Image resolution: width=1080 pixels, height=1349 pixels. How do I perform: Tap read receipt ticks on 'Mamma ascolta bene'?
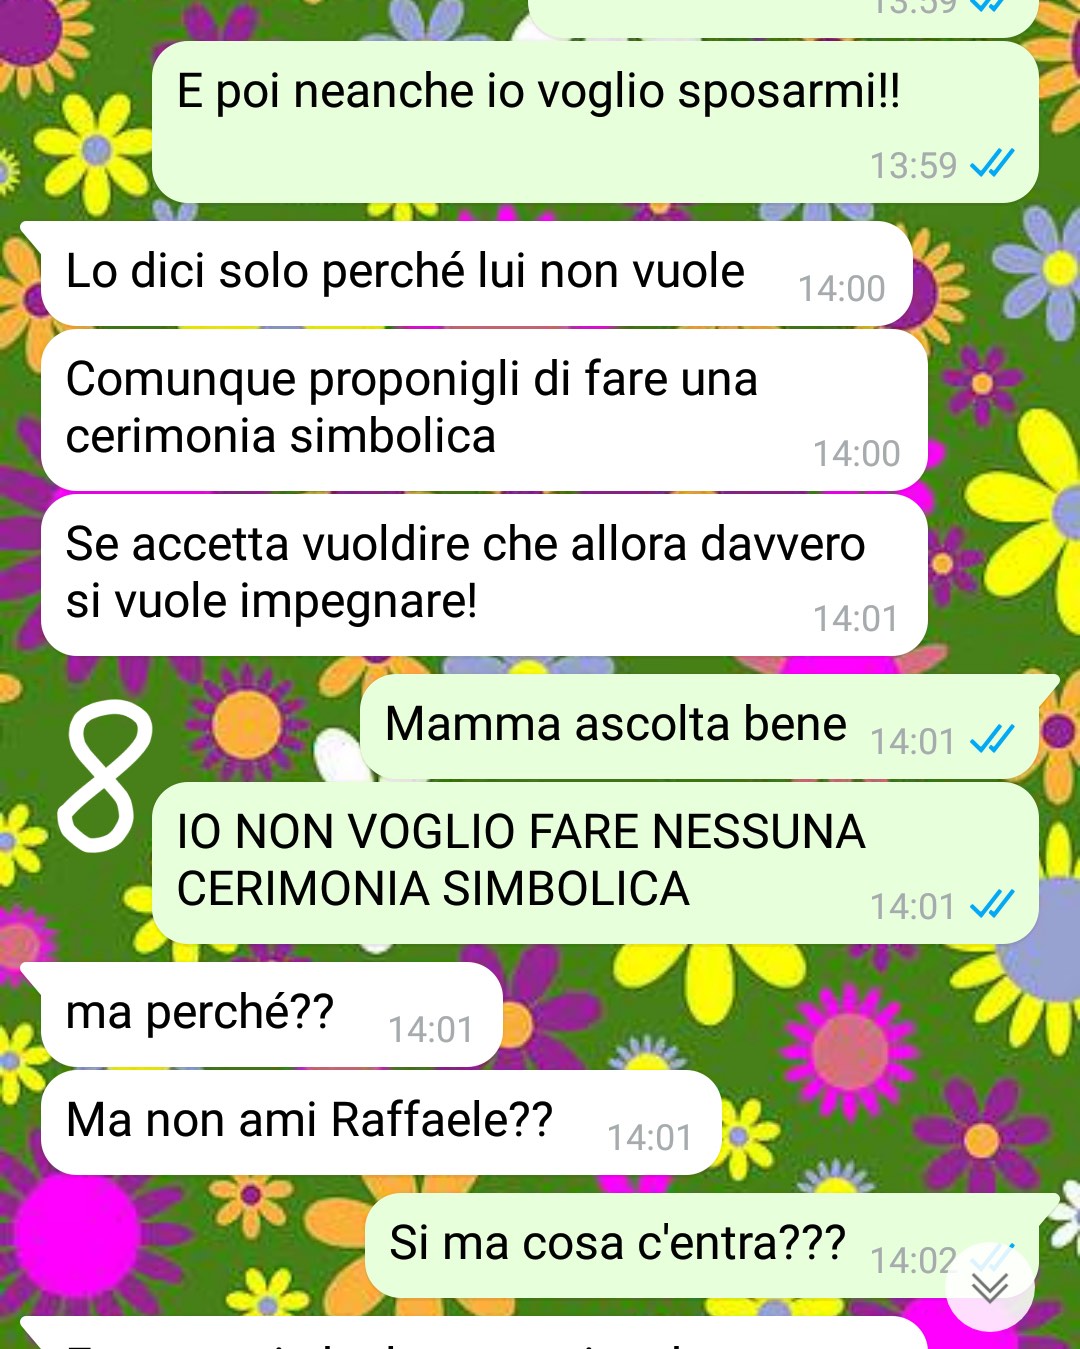coord(992,739)
